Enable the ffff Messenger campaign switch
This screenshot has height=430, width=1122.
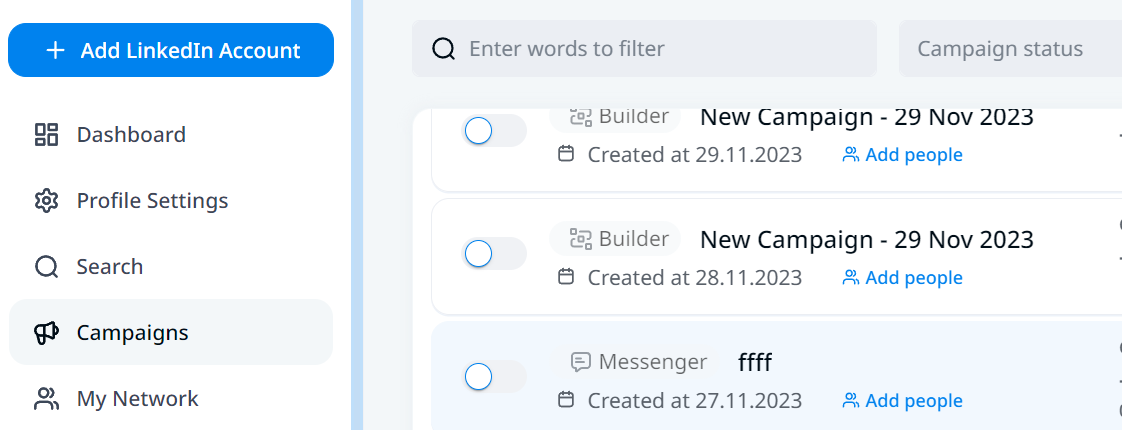pos(494,377)
